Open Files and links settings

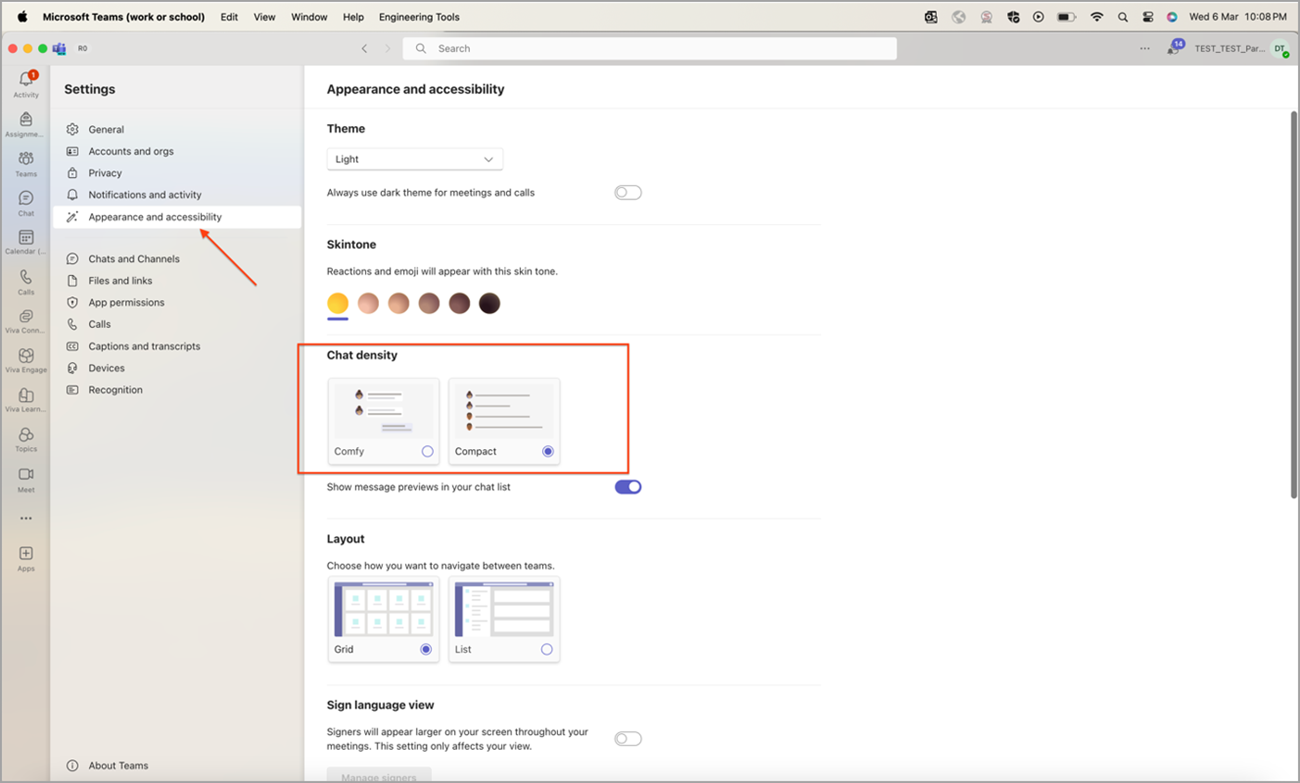177,281
